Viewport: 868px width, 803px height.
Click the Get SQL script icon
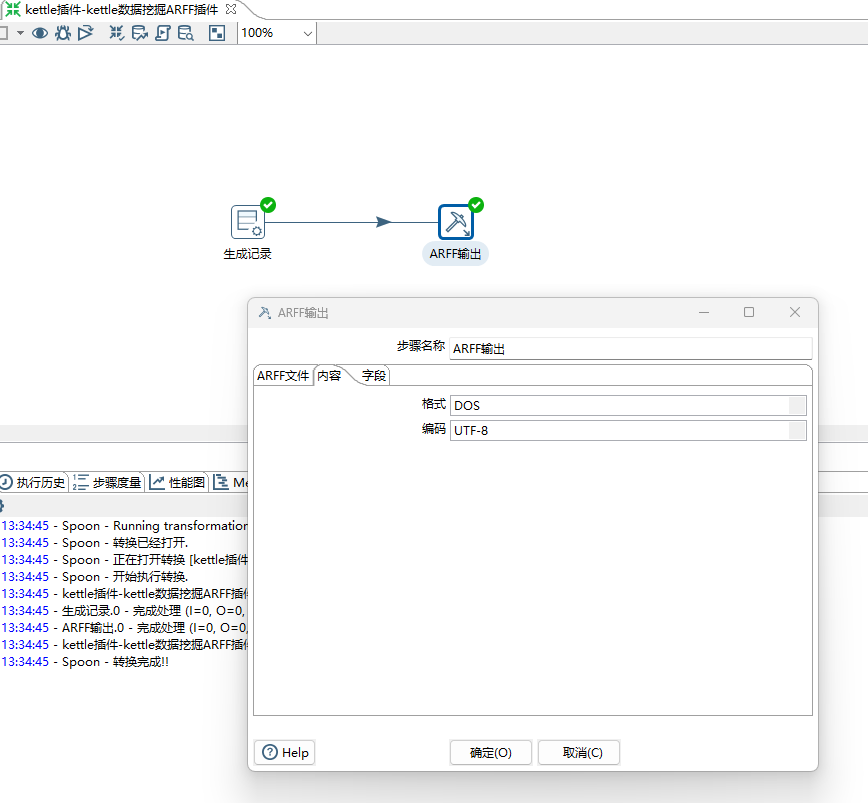point(163,33)
